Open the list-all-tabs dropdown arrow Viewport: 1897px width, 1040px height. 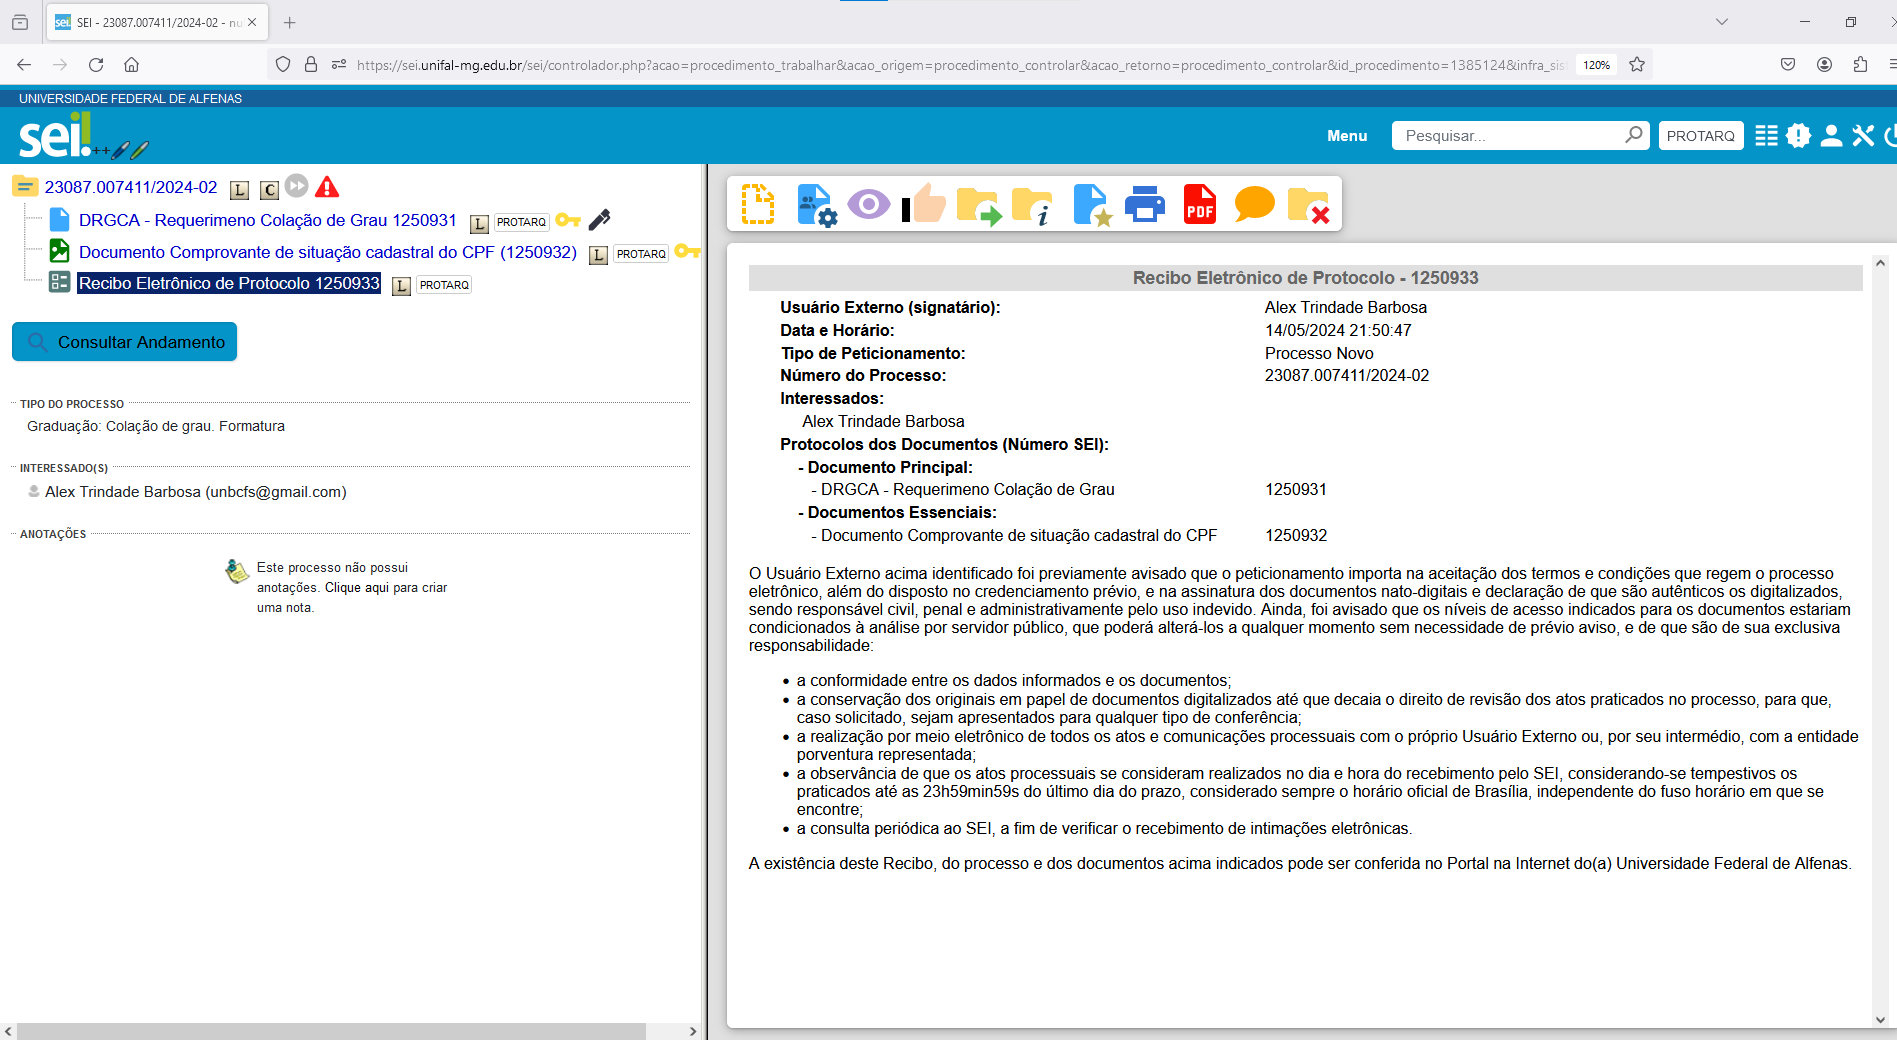click(1722, 22)
